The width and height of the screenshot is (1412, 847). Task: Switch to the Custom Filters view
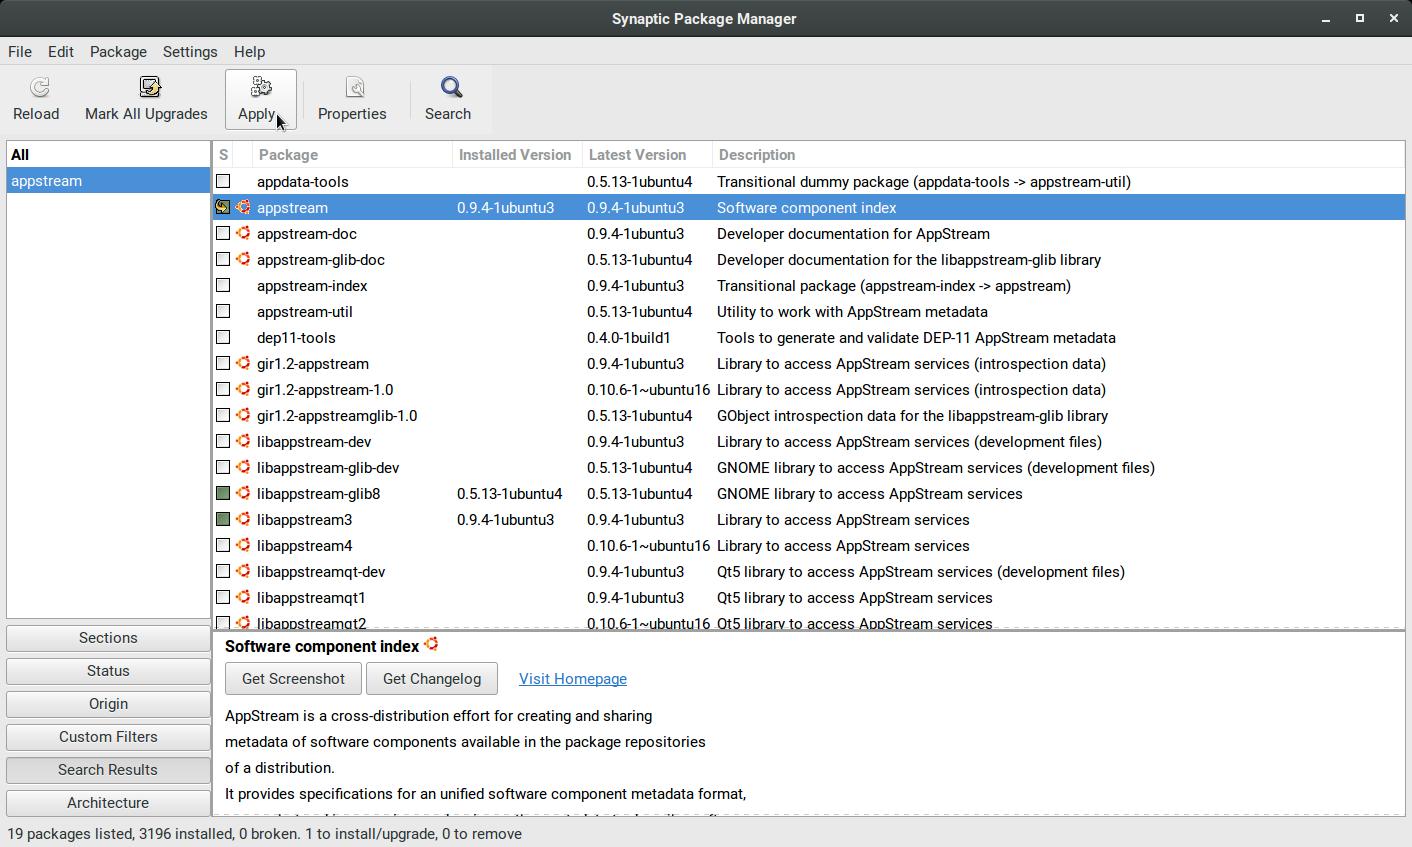pos(108,737)
